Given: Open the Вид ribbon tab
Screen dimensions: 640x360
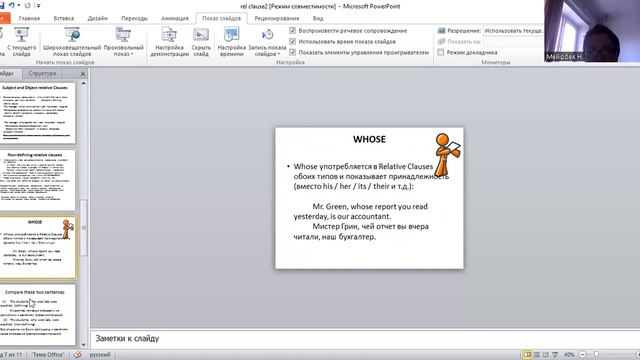Looking at the screenshot, I should pyautogui.click(x=318, y=18).
